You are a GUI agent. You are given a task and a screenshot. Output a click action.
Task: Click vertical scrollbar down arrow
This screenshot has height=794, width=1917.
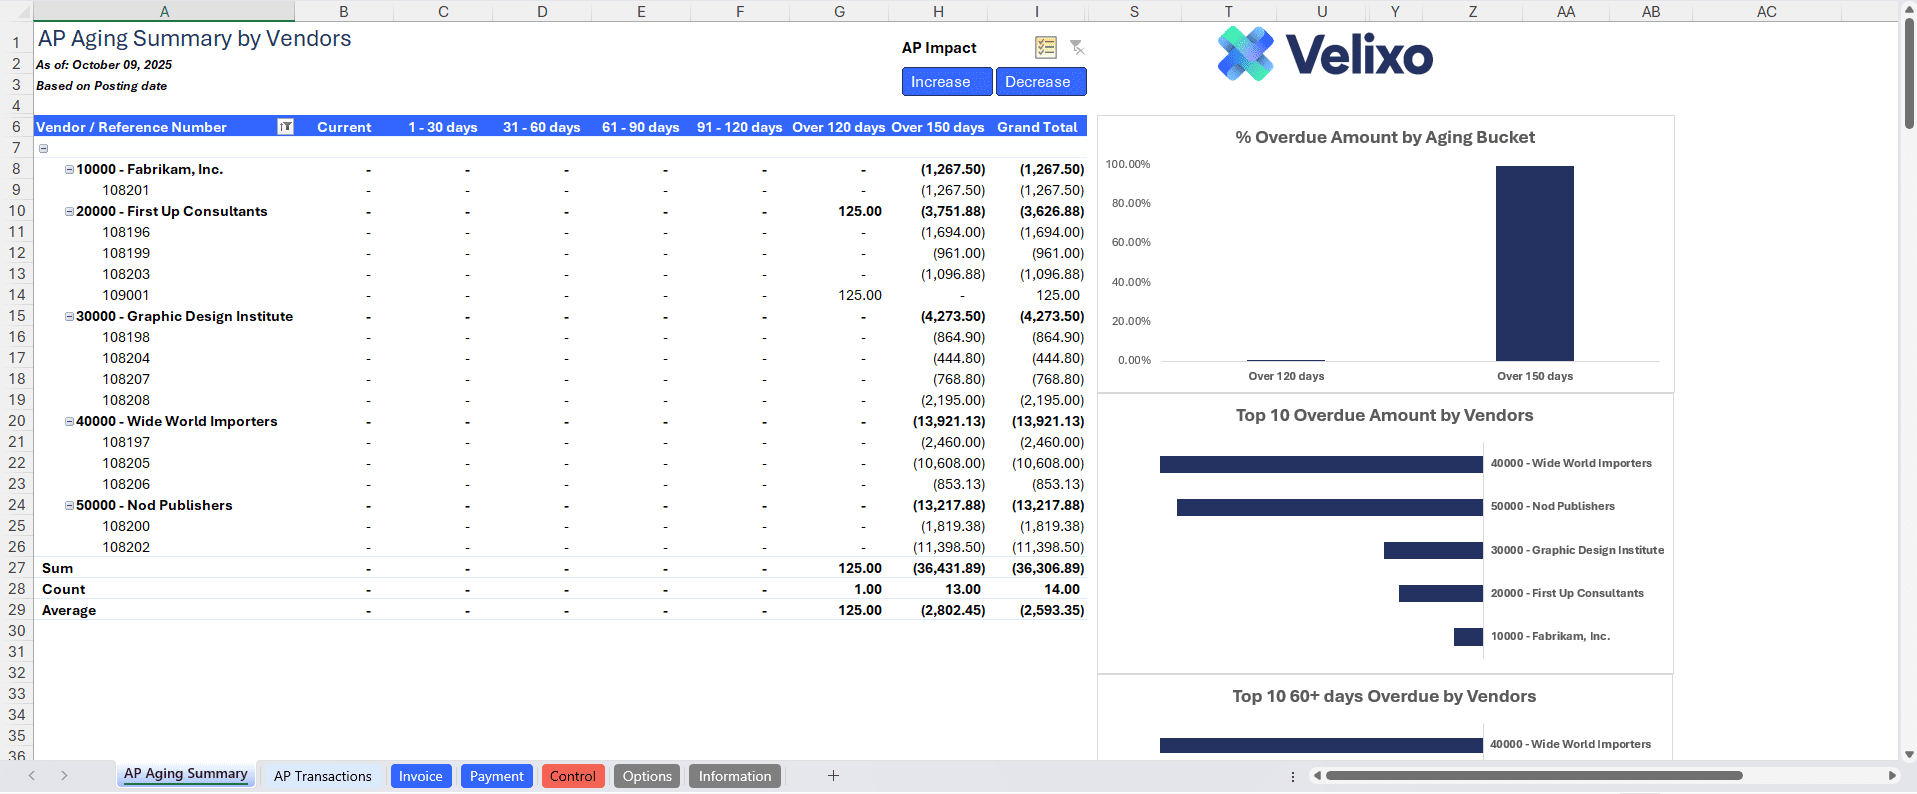[x=1909, y=755]
